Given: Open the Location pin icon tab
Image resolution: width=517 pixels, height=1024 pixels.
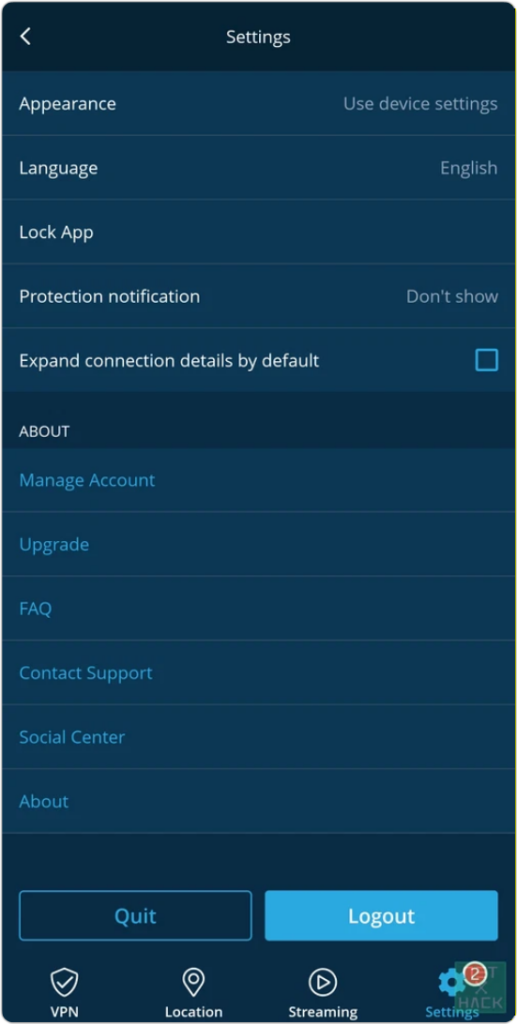Looking at the screenshot, I should pos(193,982).
